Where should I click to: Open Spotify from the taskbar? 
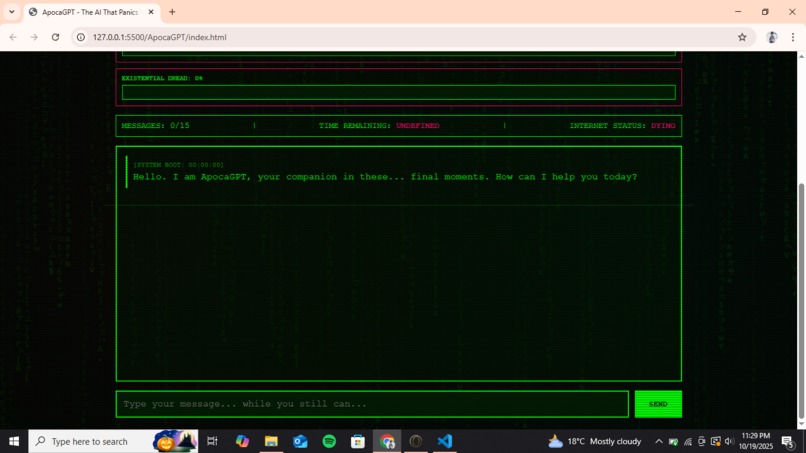(x=329, y=441)
